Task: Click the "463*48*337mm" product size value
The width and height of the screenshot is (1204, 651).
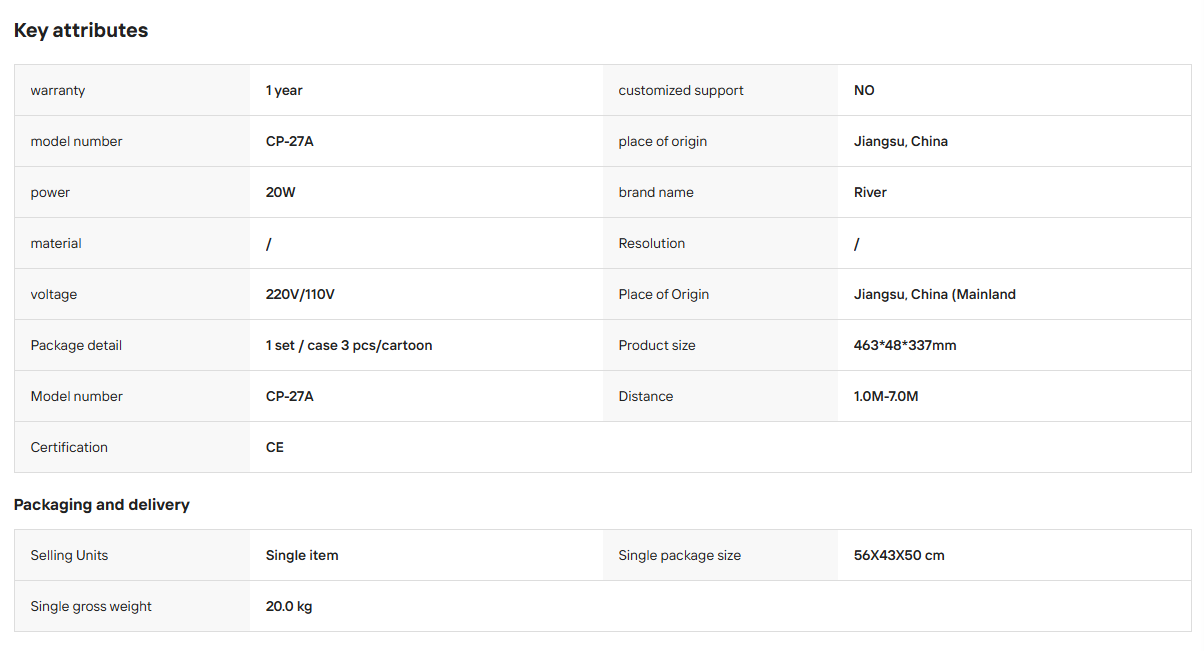Action: (905, 346)
